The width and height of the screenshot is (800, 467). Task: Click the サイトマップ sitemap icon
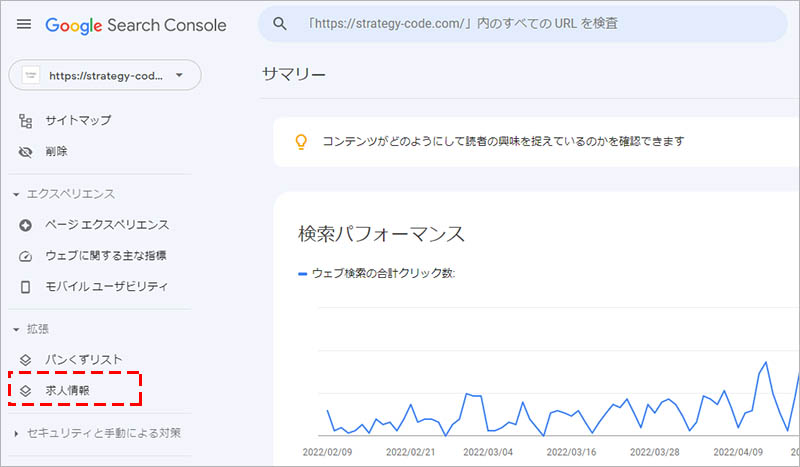[26, 120]
